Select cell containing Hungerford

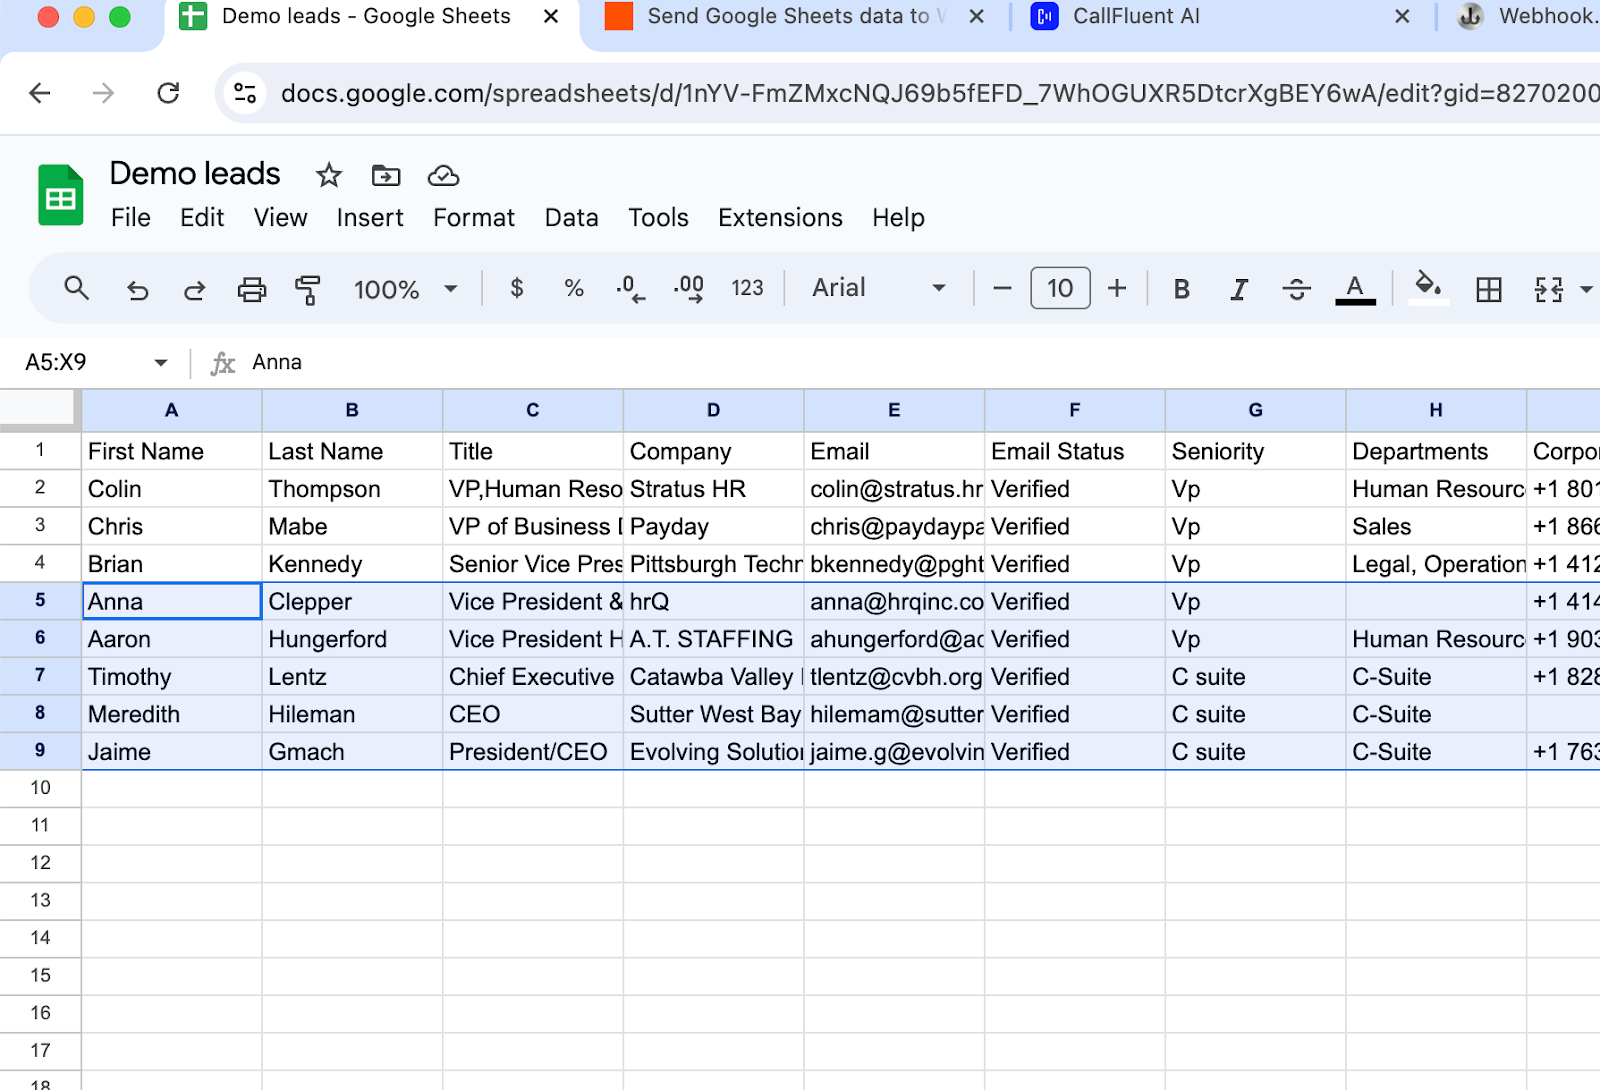352,639
